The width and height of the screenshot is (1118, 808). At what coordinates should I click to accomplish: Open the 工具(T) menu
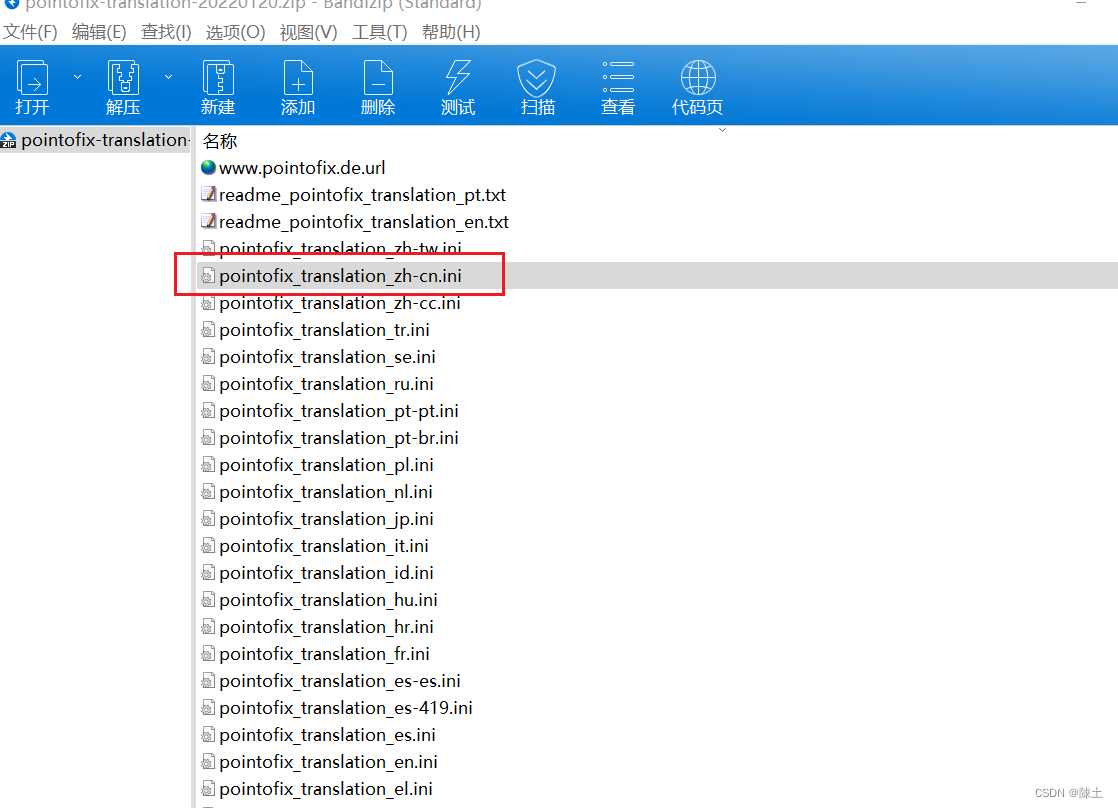(379, 32)
